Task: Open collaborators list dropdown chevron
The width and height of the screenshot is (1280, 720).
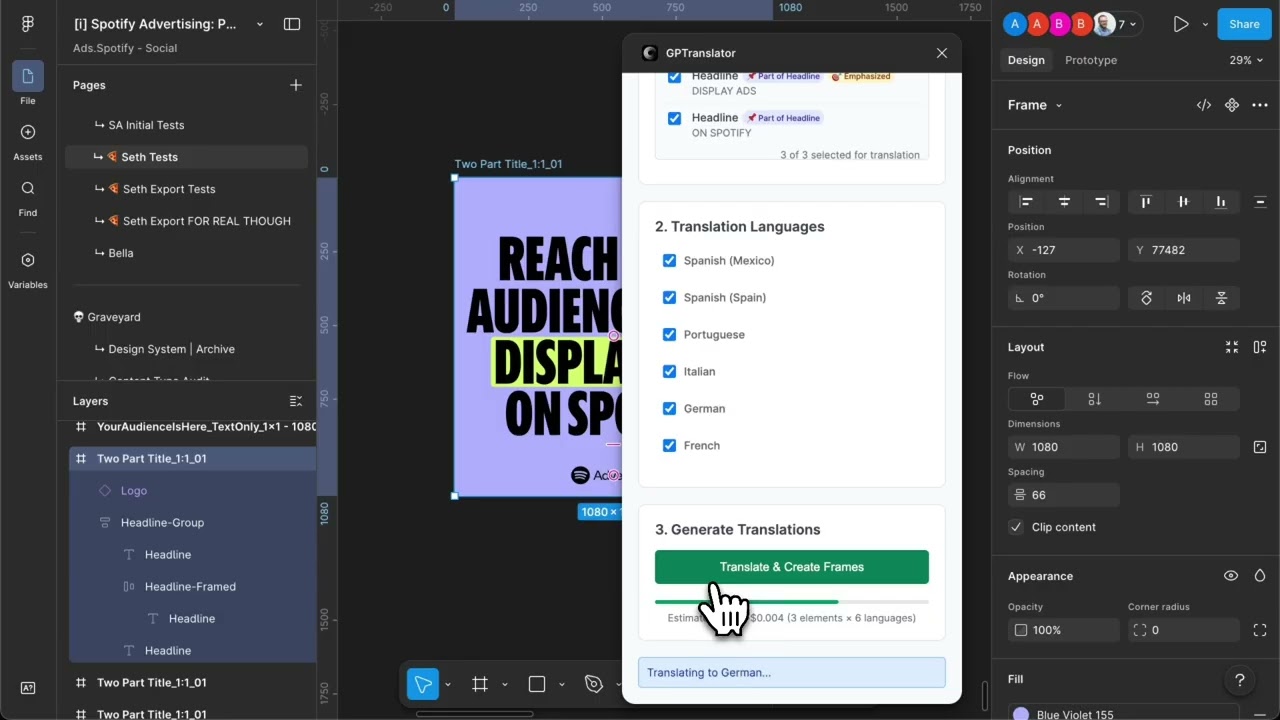Action: [1134, 24]
